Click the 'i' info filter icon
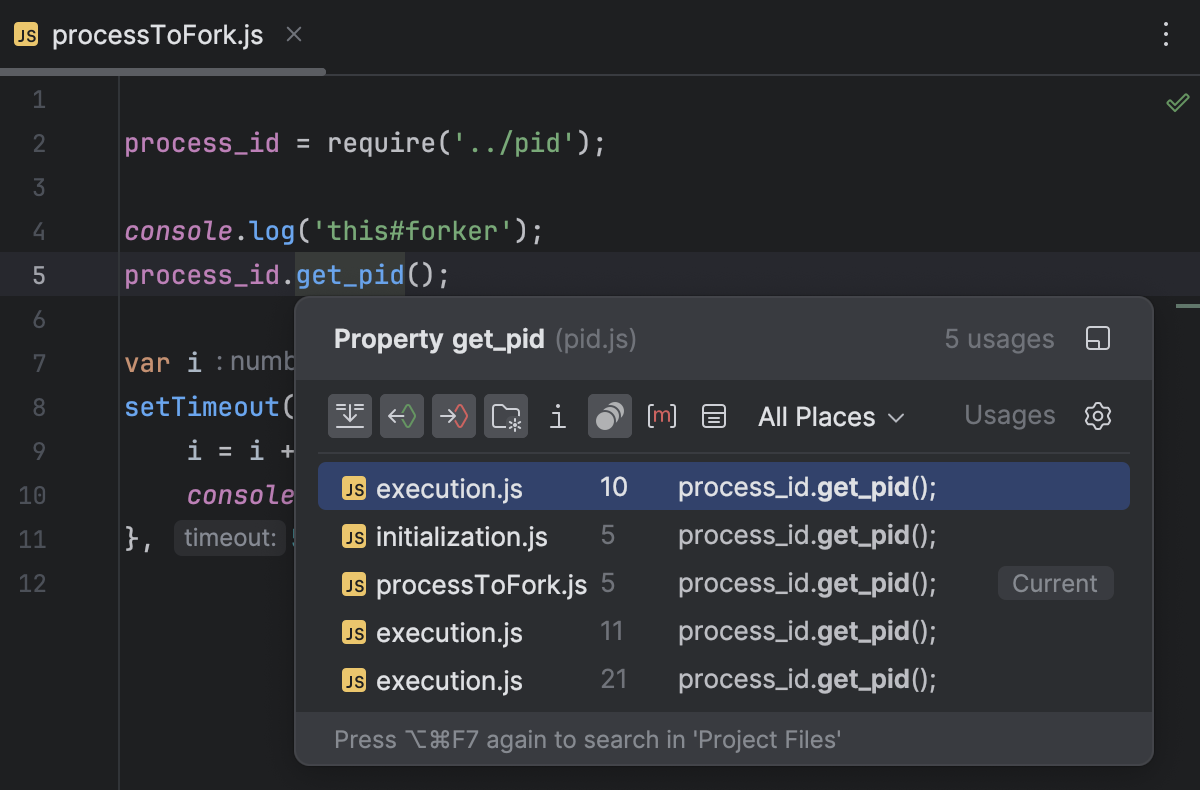Viewport: 1200px width, 790px height. coord(558,416)
